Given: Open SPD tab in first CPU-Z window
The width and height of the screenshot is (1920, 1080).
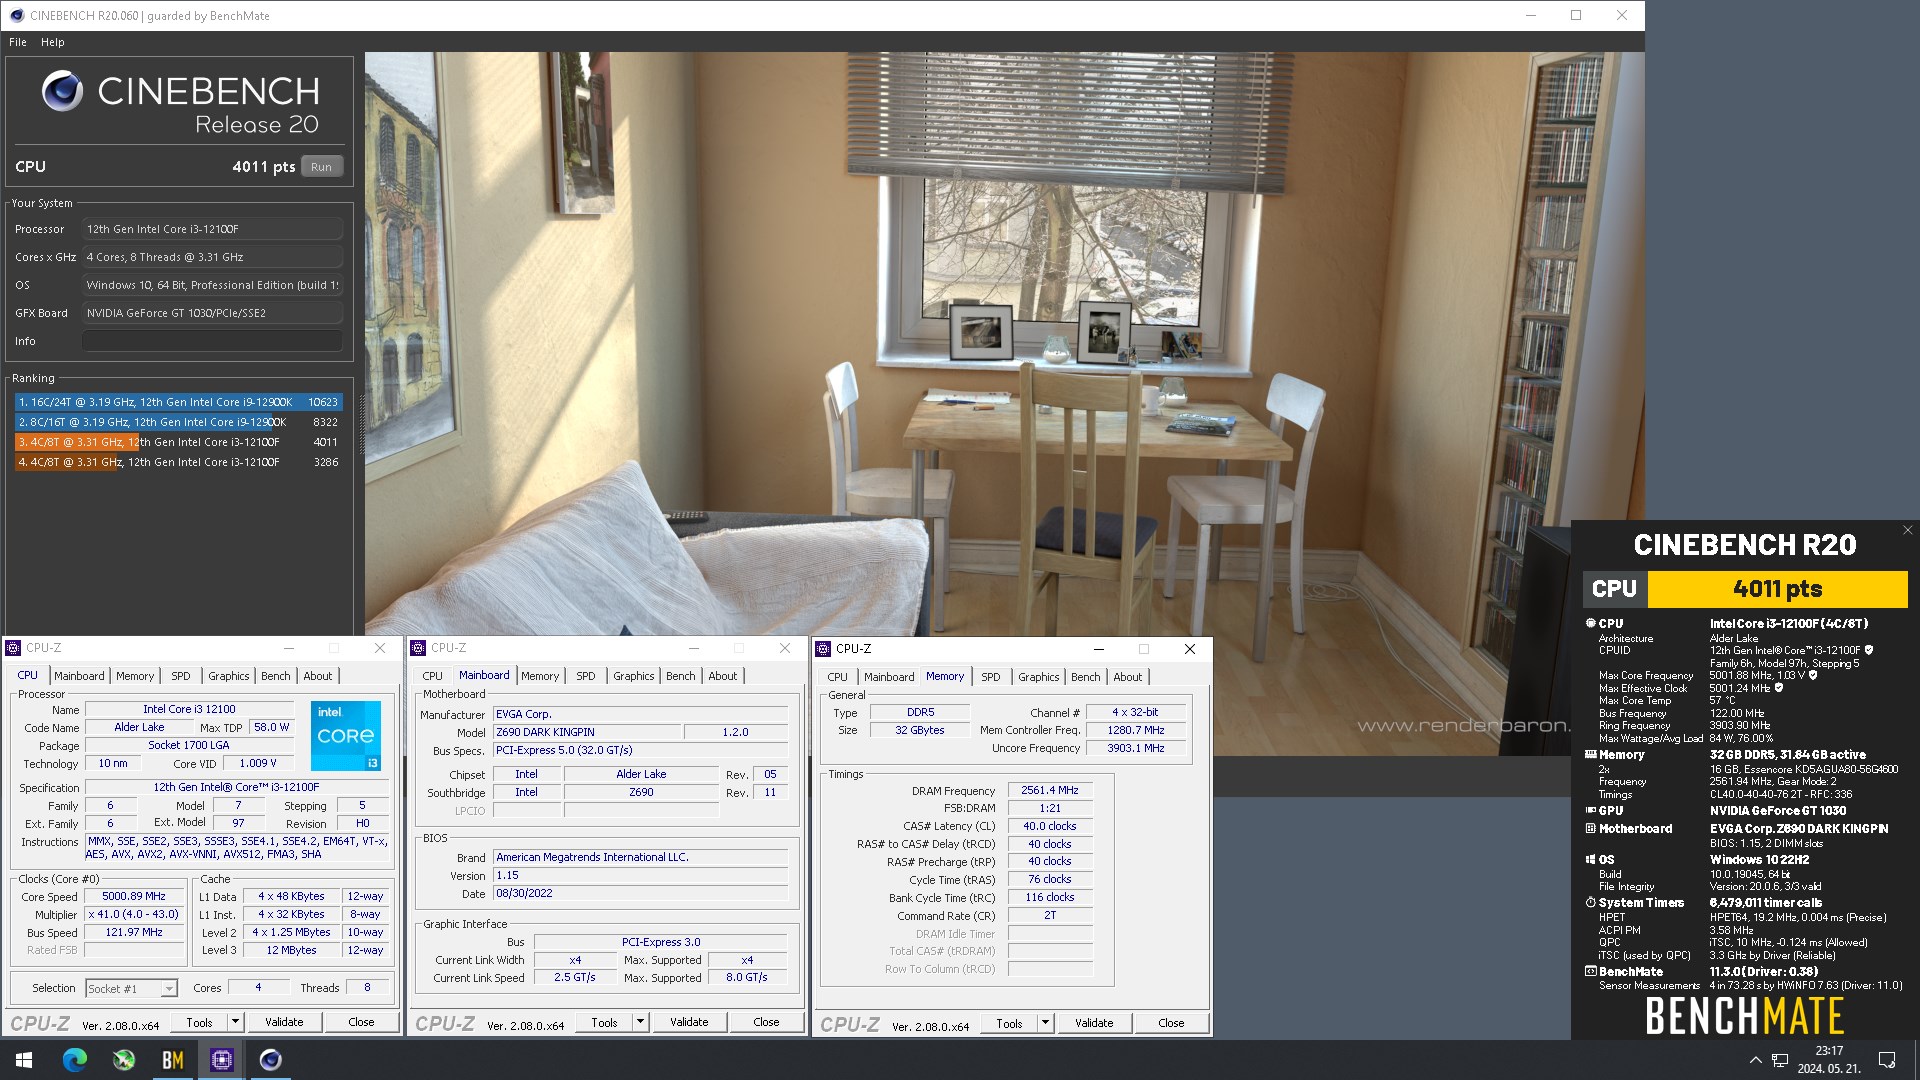Looking at the screenshot, I should 181,676.
